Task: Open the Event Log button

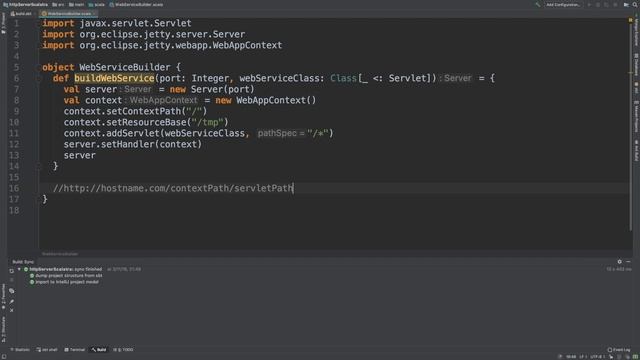Action: tap(619, 350)
